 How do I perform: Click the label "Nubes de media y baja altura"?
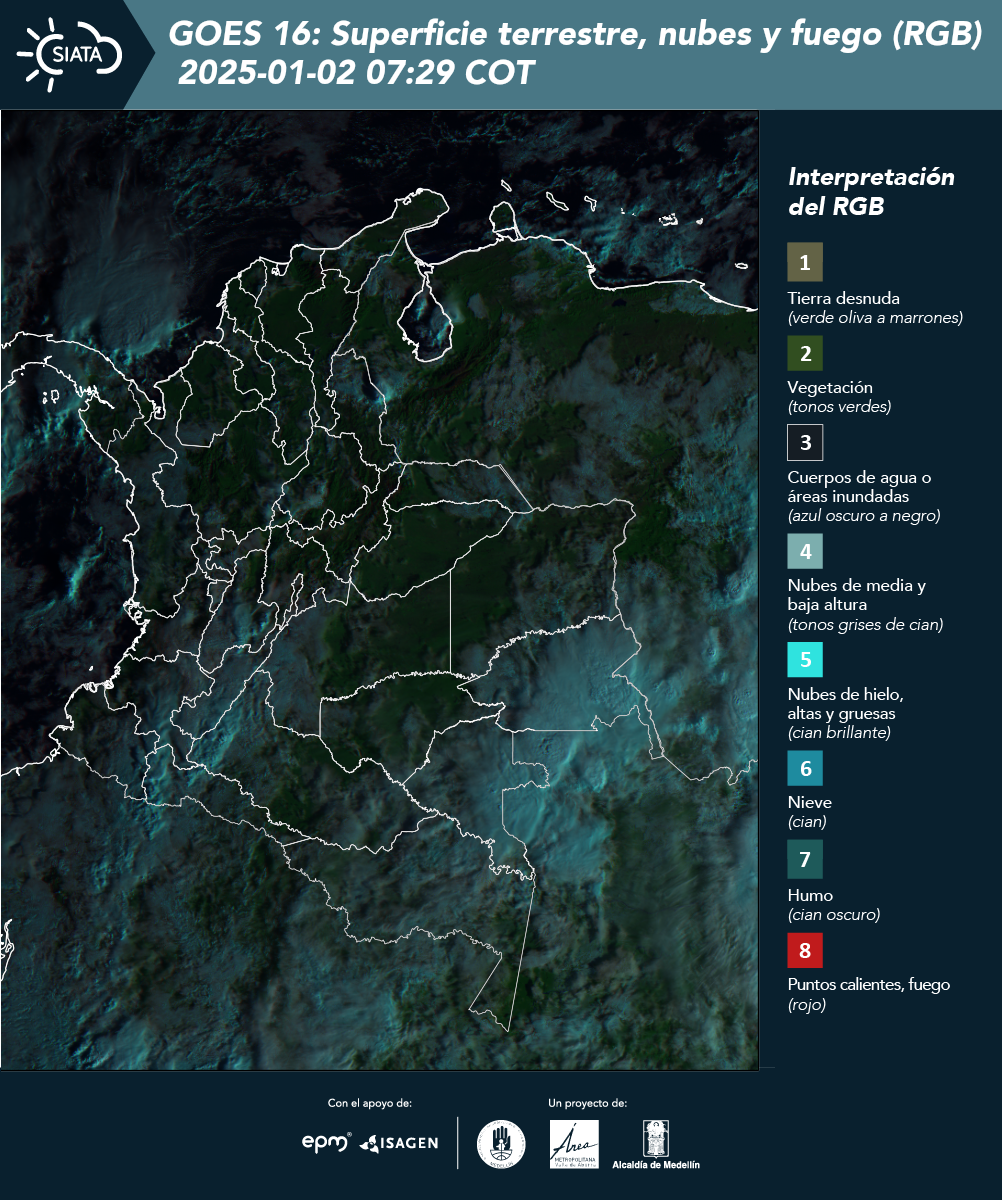(857, 595)
